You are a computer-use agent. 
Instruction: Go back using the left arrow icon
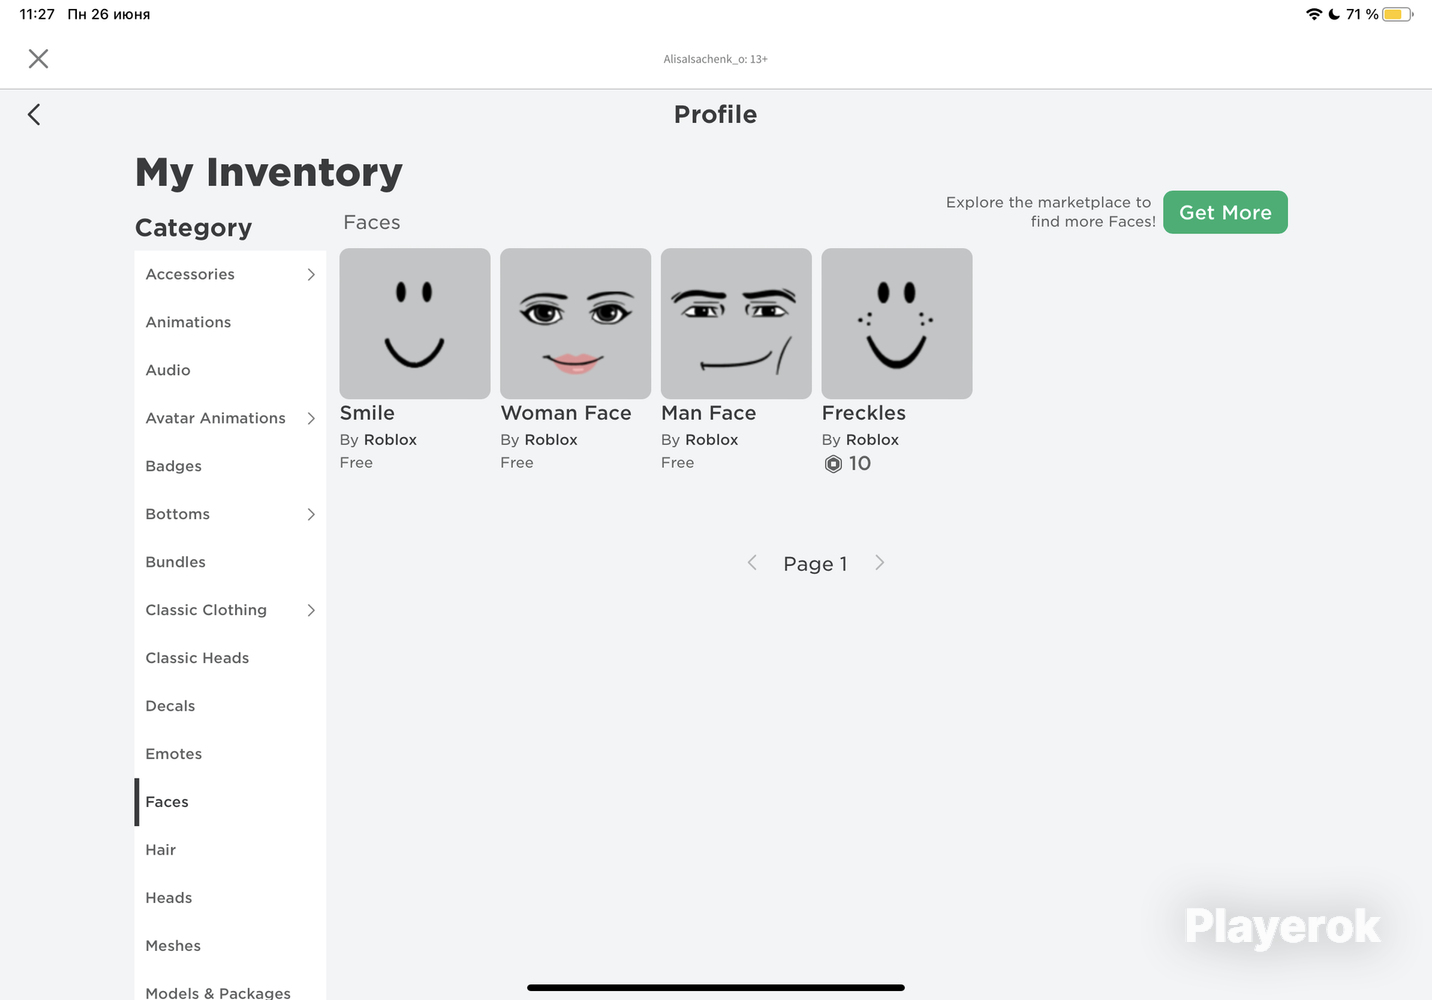tap(34, 114)
